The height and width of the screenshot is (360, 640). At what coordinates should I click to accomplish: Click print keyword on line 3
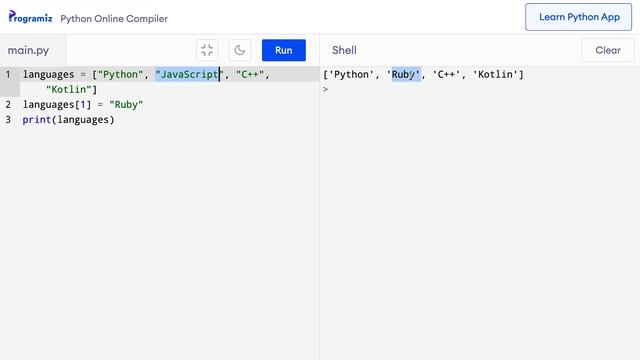click(x=37, y=120)
